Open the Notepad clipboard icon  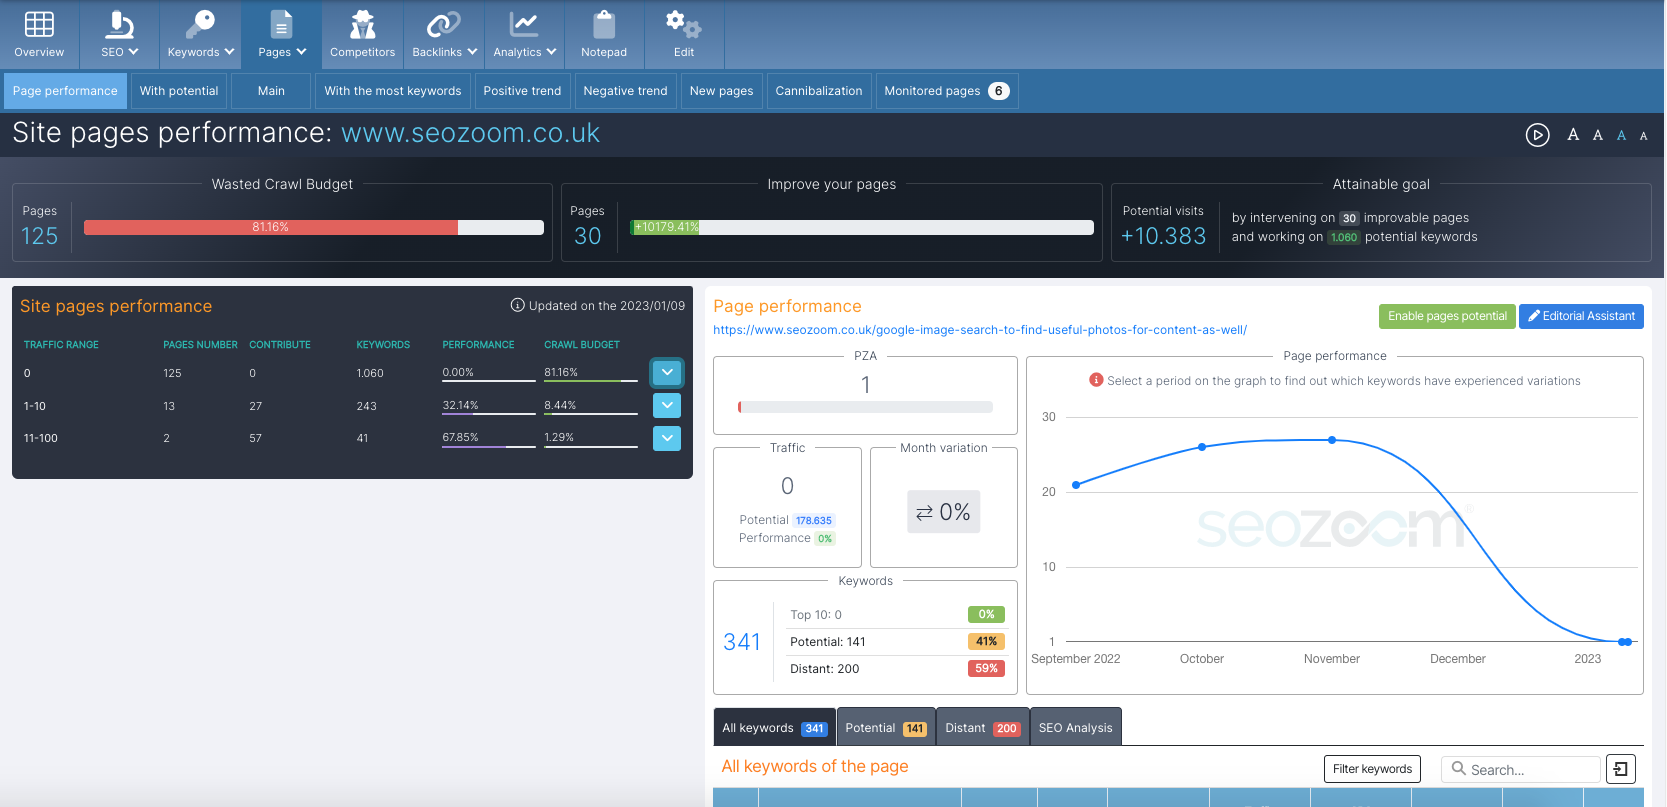click(604, 34)
